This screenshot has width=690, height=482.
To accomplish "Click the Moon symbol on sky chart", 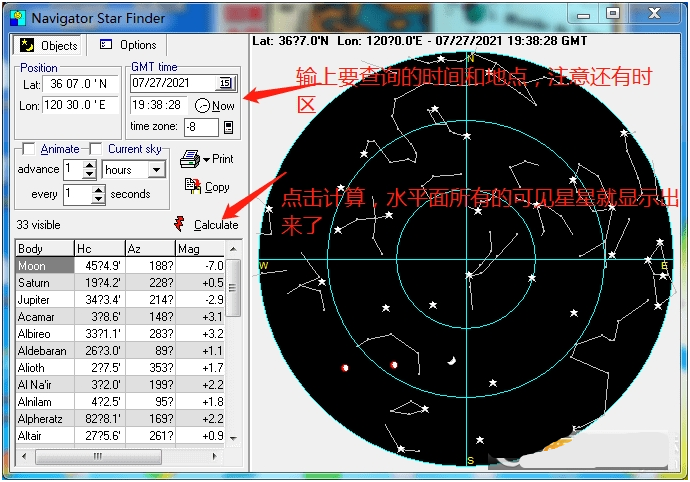I will click(452, 362).
